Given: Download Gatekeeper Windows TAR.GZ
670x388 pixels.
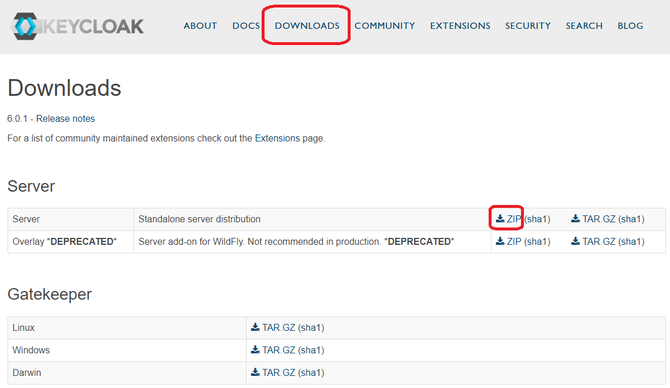Looking at the screenshot, I should pyautogui.click(x=279, y=350).
